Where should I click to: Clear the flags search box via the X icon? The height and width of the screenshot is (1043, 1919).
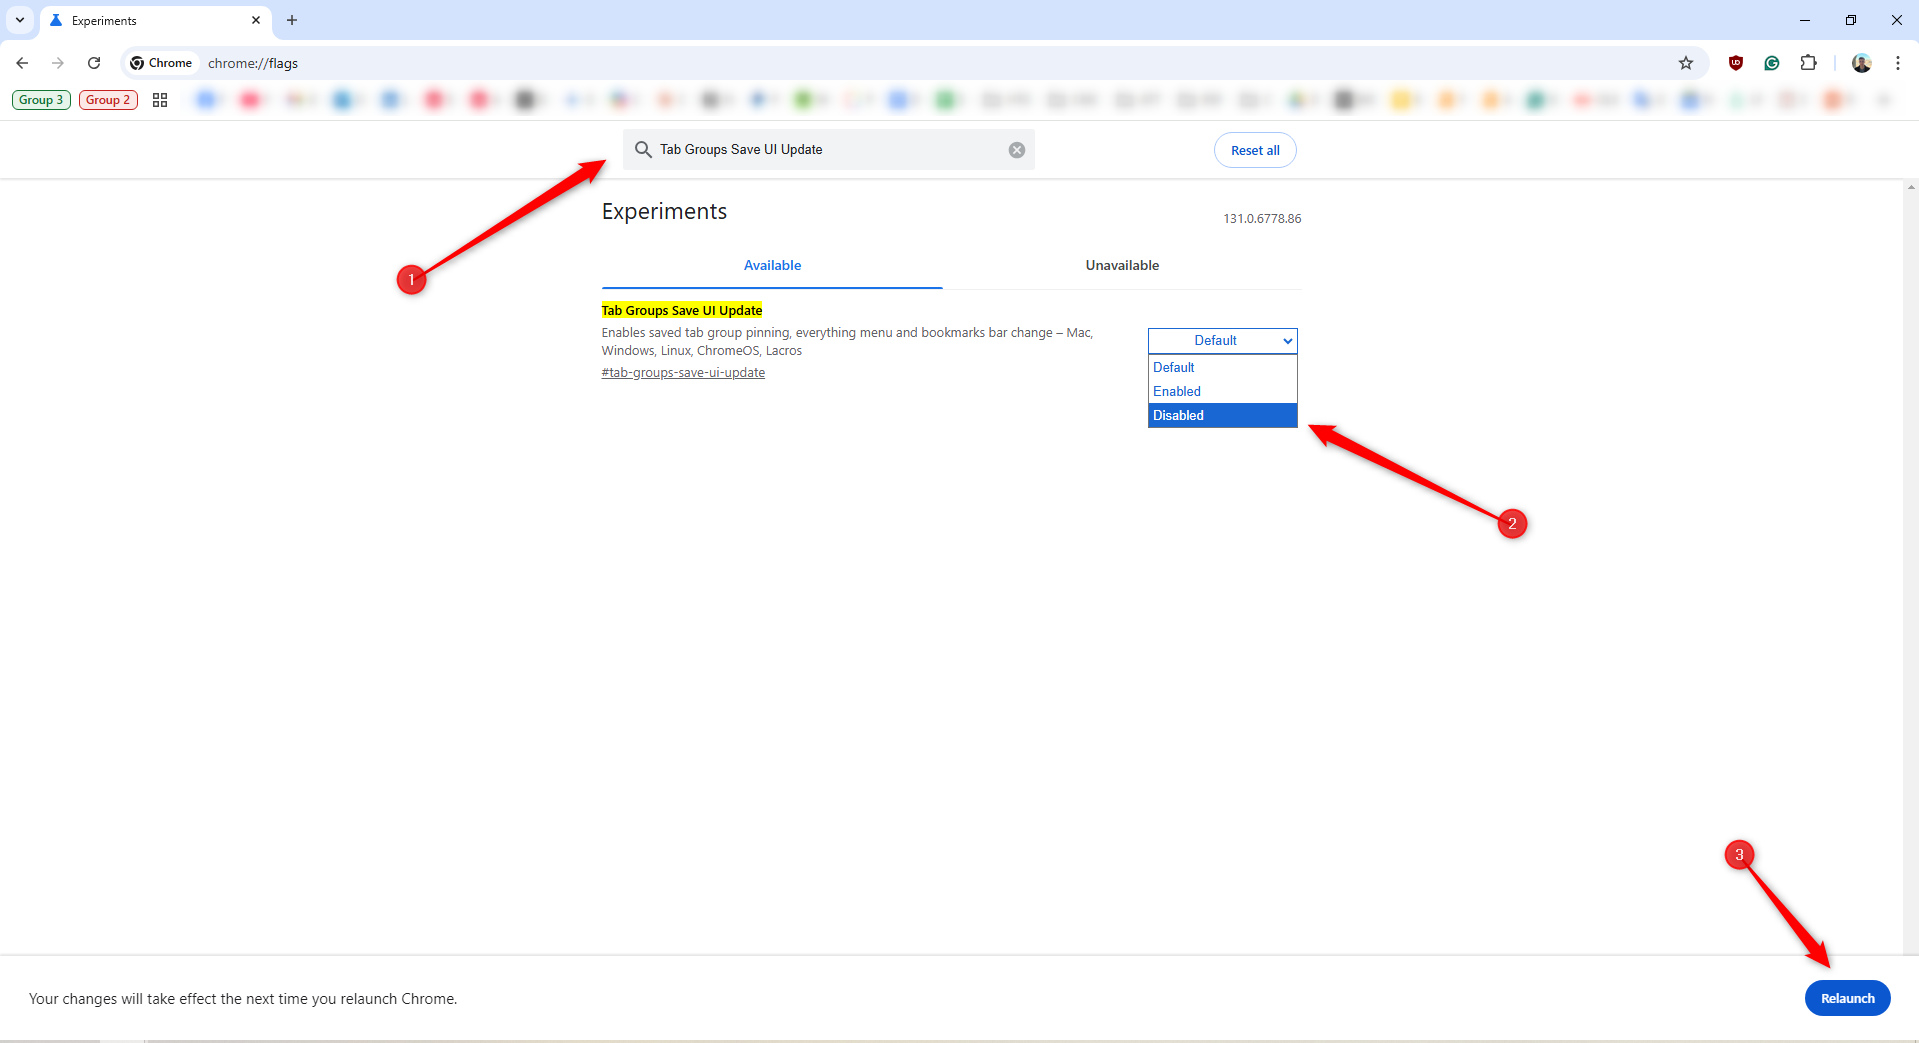pyautogui.click(x=1016, y=149)
